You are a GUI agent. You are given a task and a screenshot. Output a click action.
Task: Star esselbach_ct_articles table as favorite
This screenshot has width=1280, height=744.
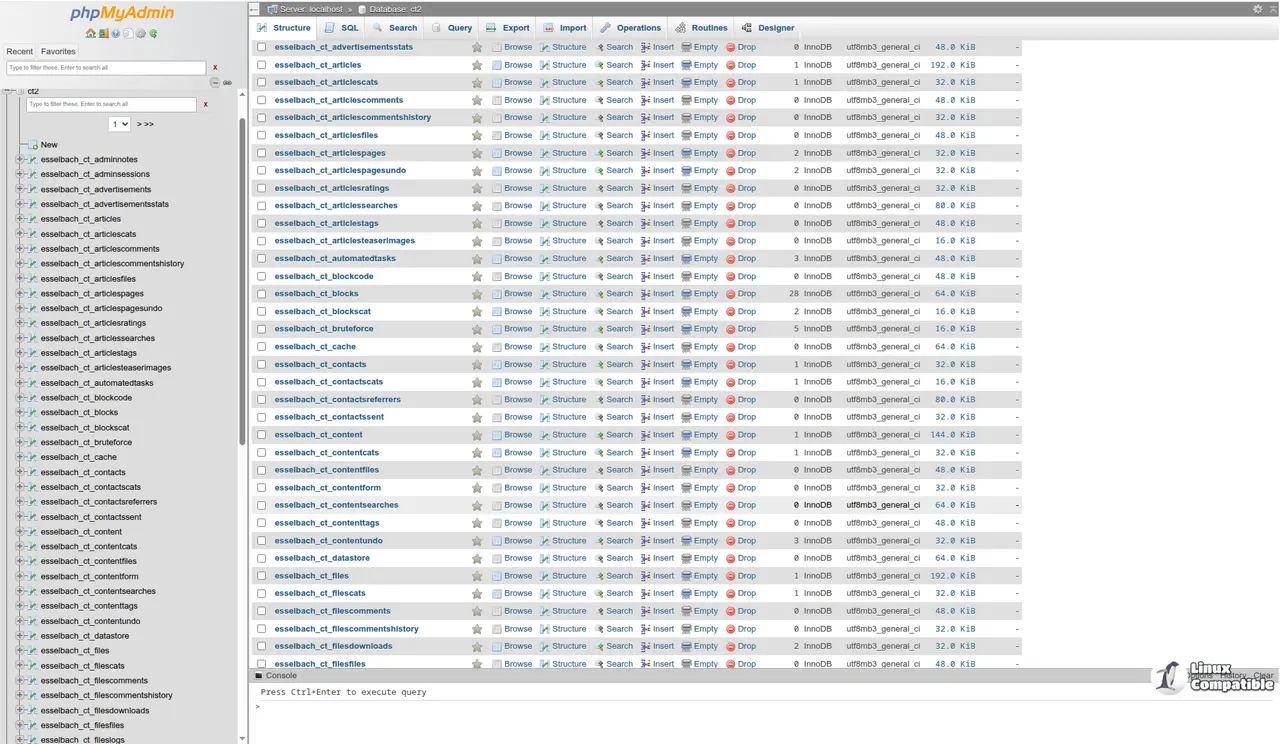click(x=477, y=65)
